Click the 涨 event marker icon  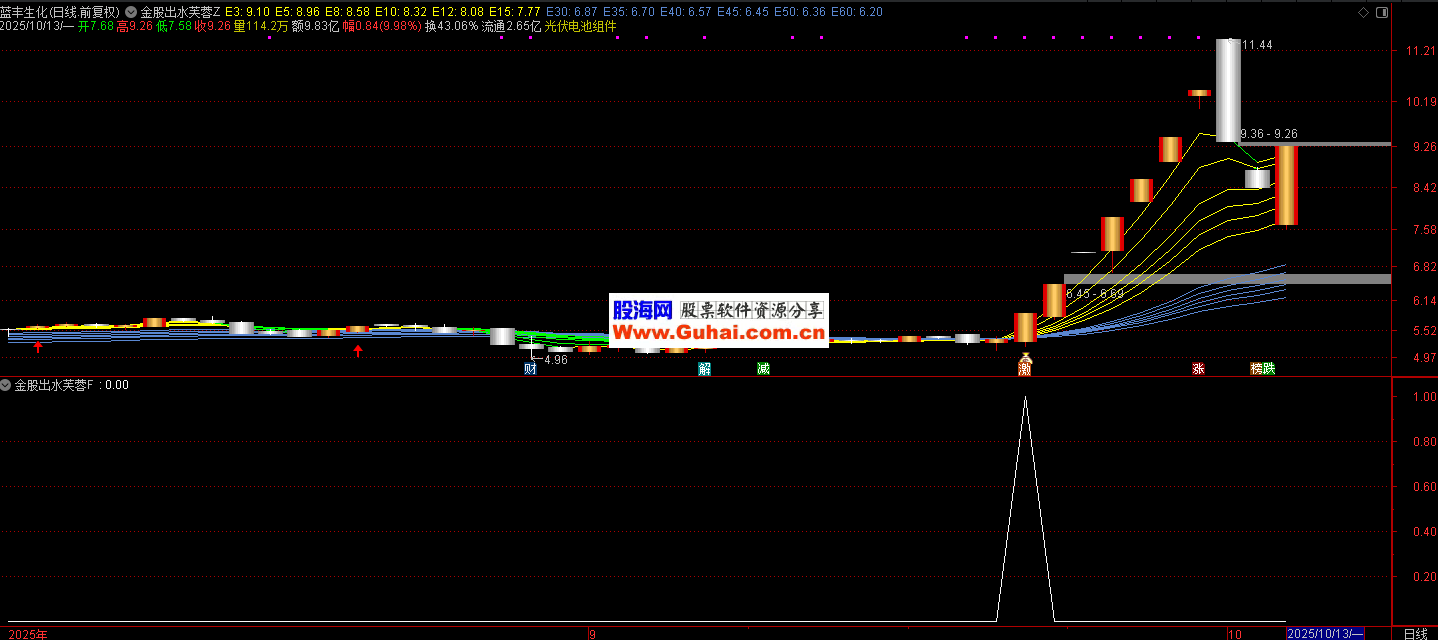click(x=1198, y=368)
